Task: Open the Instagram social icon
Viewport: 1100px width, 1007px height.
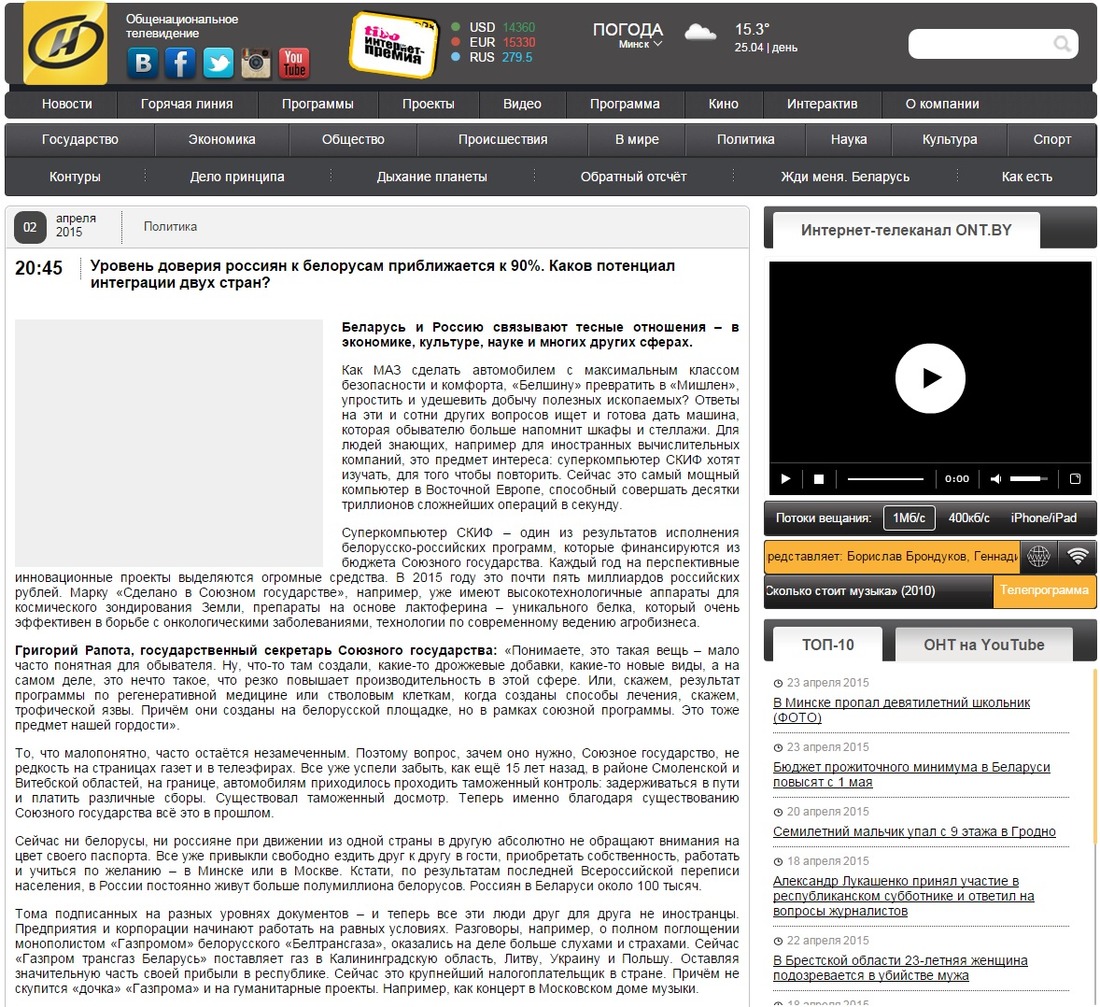Action: pos(256,63)
